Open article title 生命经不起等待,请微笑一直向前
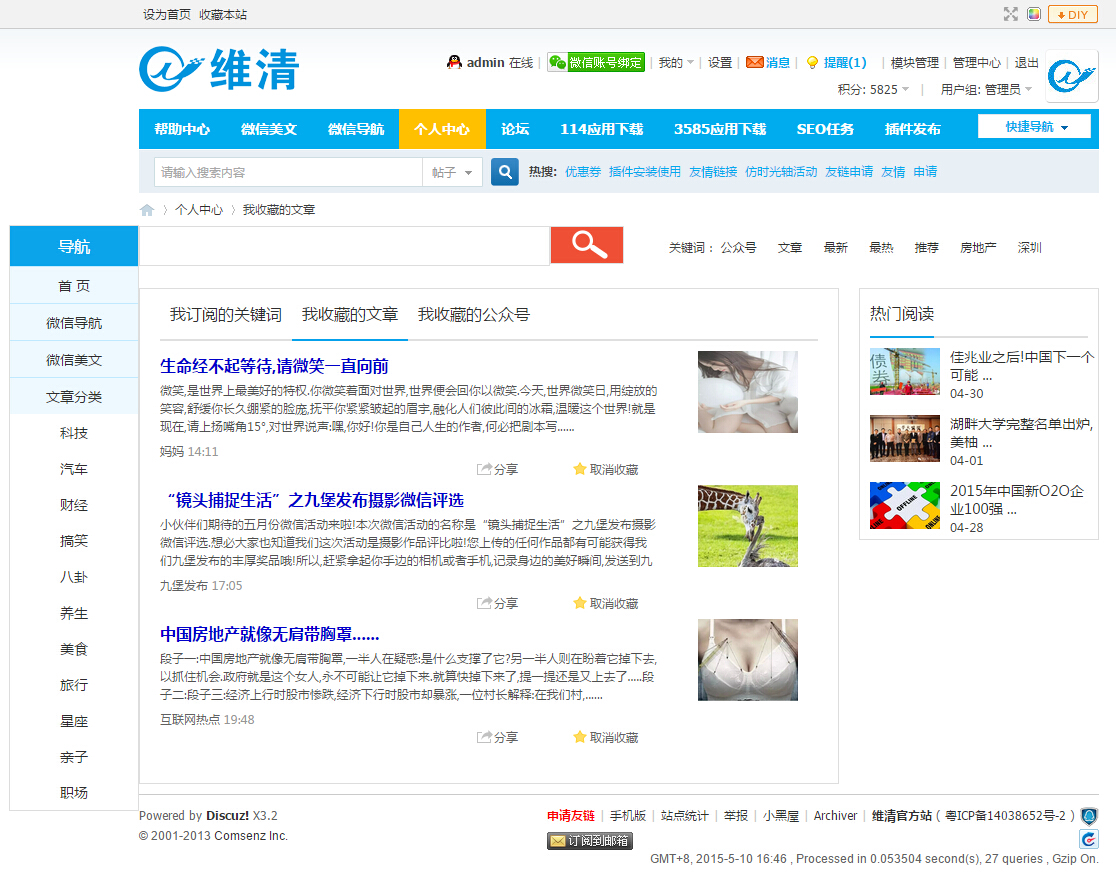Viewport: 1116px width, 884px height. click(x=274, y=366)
